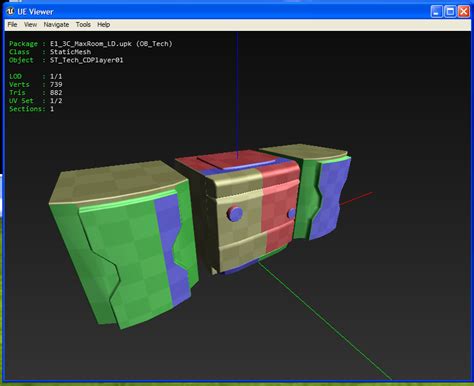This screenshot has height=386, width=474.
Task: Open the Help menu
Action: click(x=104, y=25)
